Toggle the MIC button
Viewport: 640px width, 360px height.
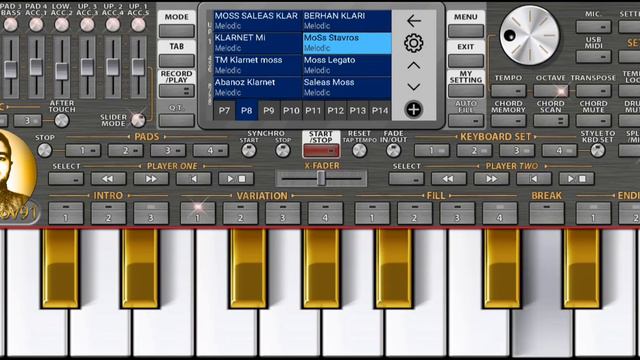tap(593, 27)
